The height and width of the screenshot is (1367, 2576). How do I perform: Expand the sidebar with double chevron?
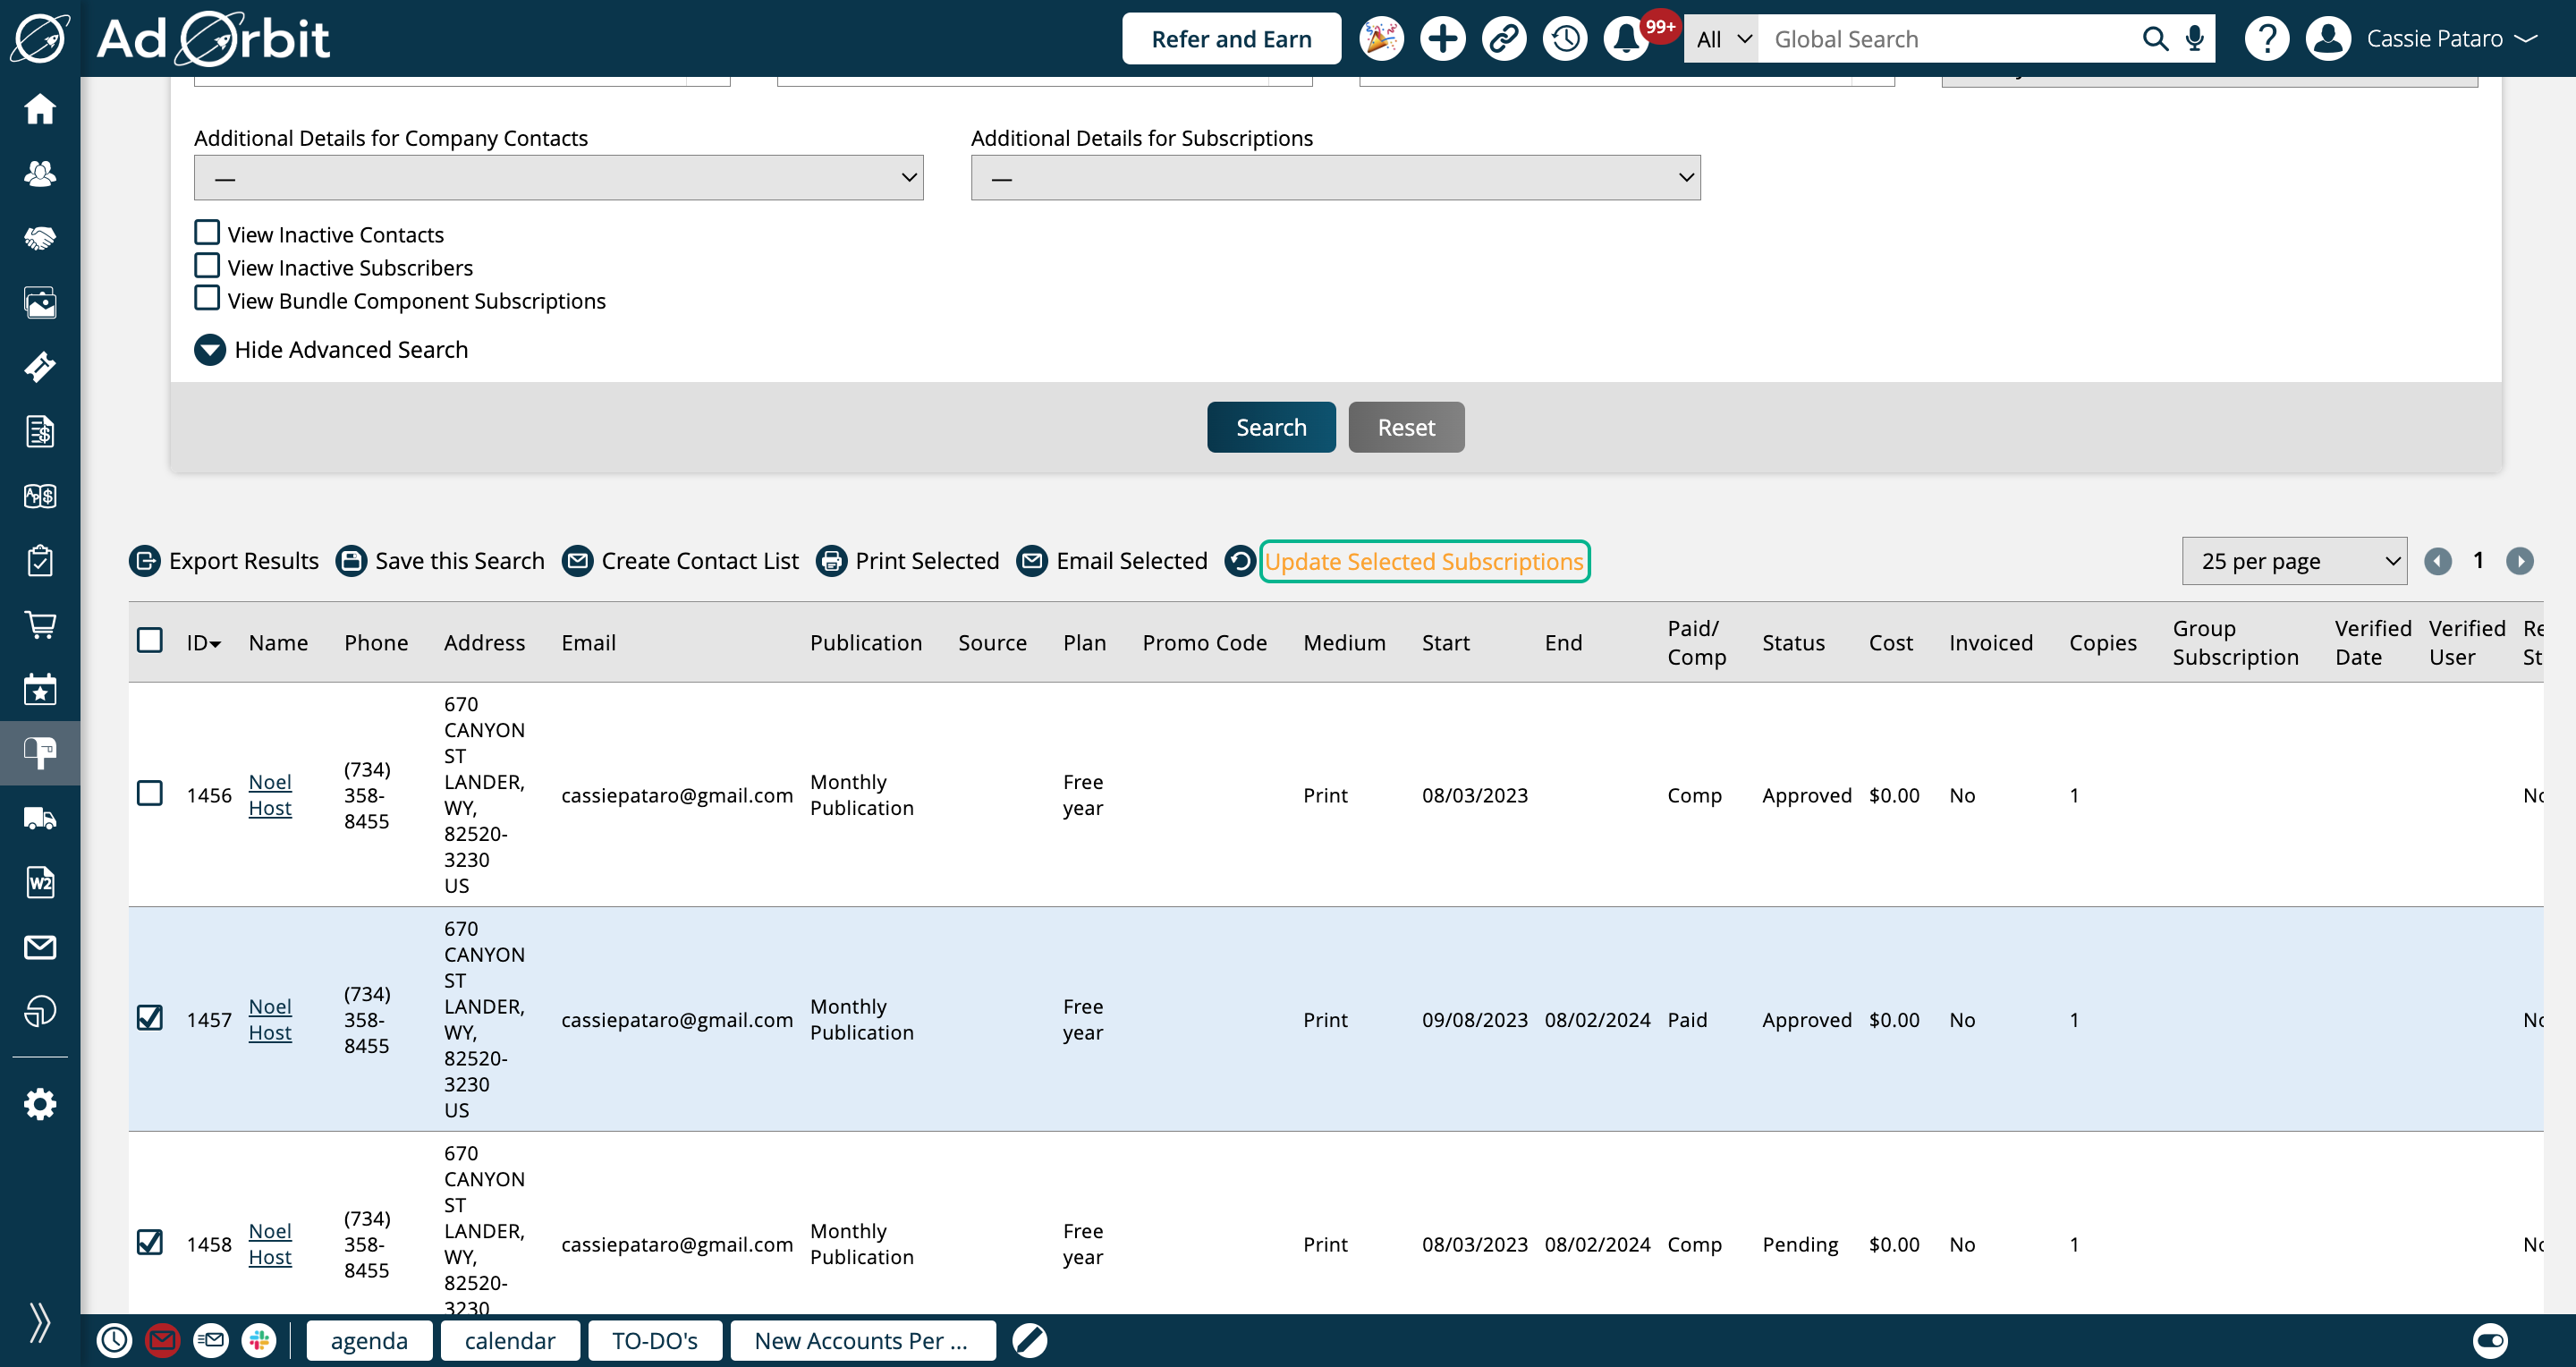40,1322
